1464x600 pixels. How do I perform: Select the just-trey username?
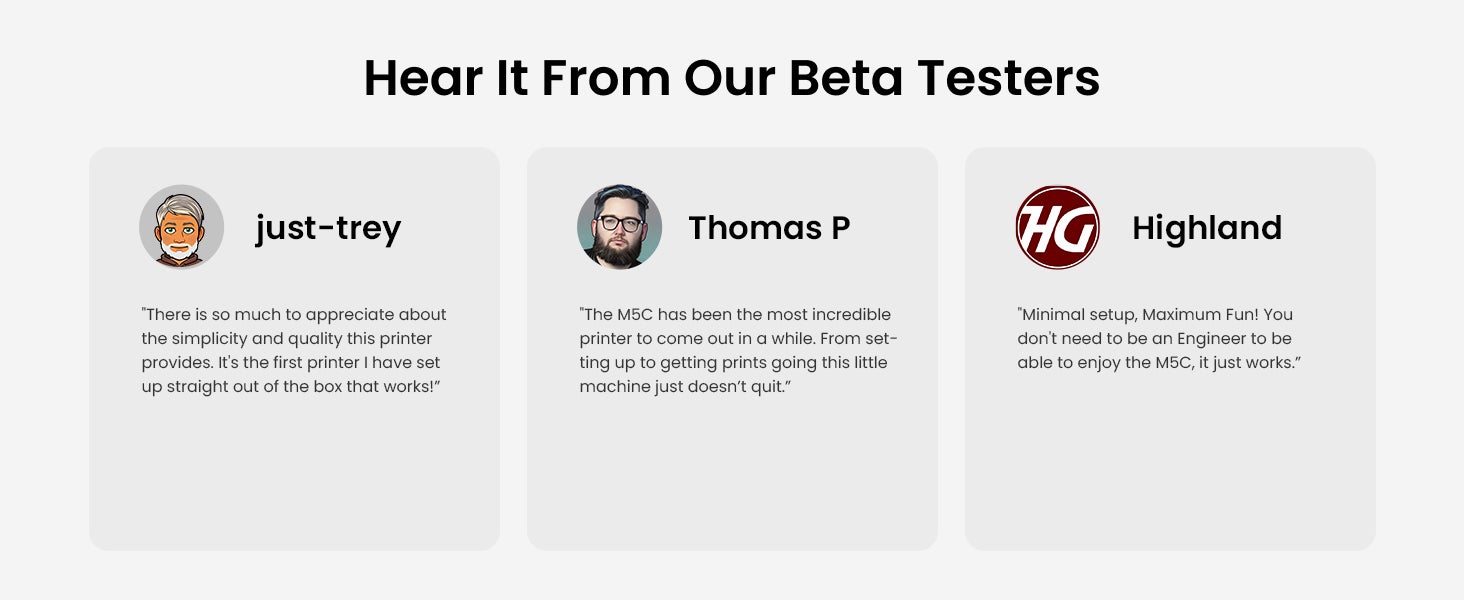click(328, 228)
